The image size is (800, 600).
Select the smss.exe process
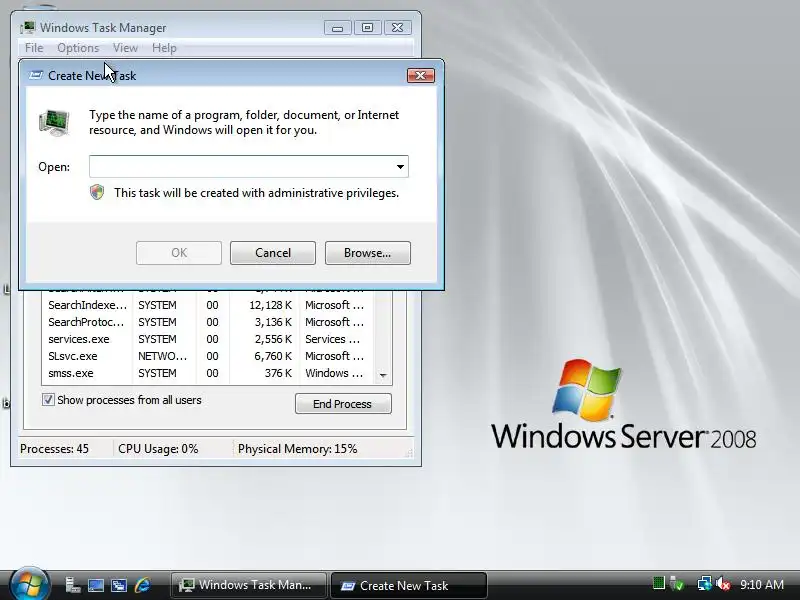71,373
